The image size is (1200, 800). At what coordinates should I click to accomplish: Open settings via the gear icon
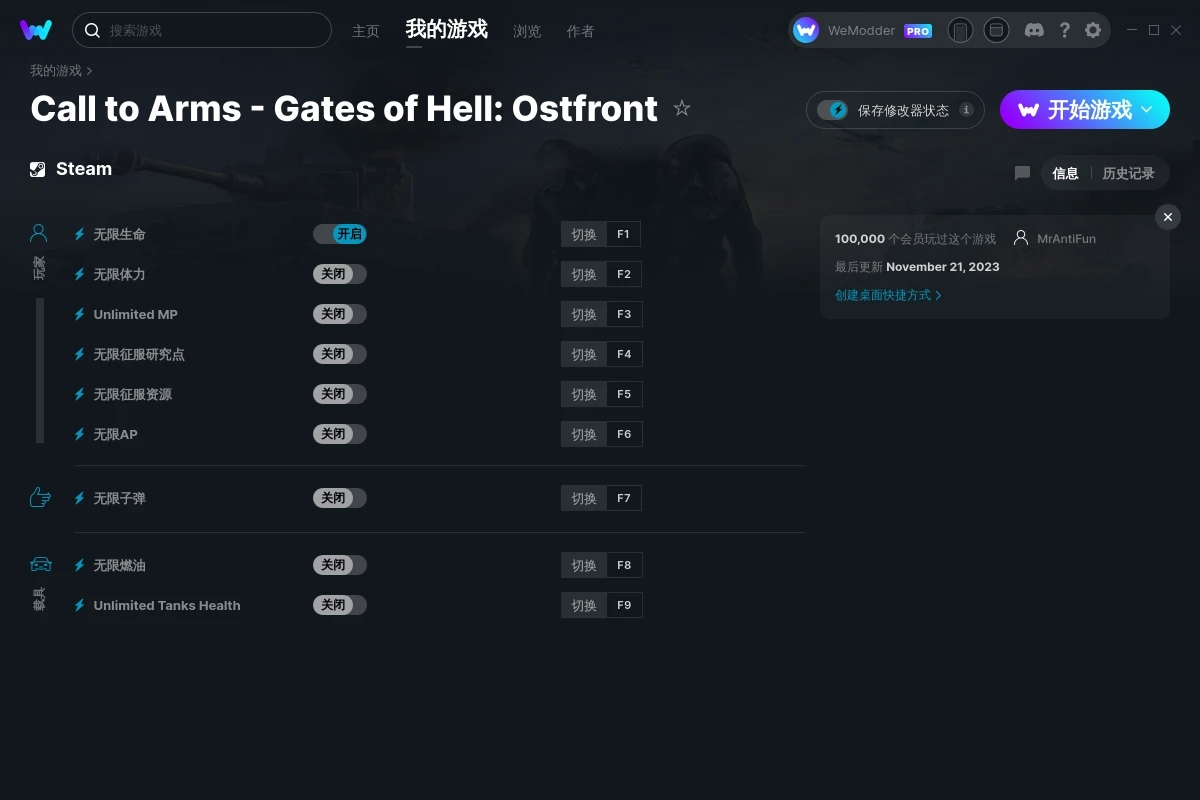coord(1093,30)
